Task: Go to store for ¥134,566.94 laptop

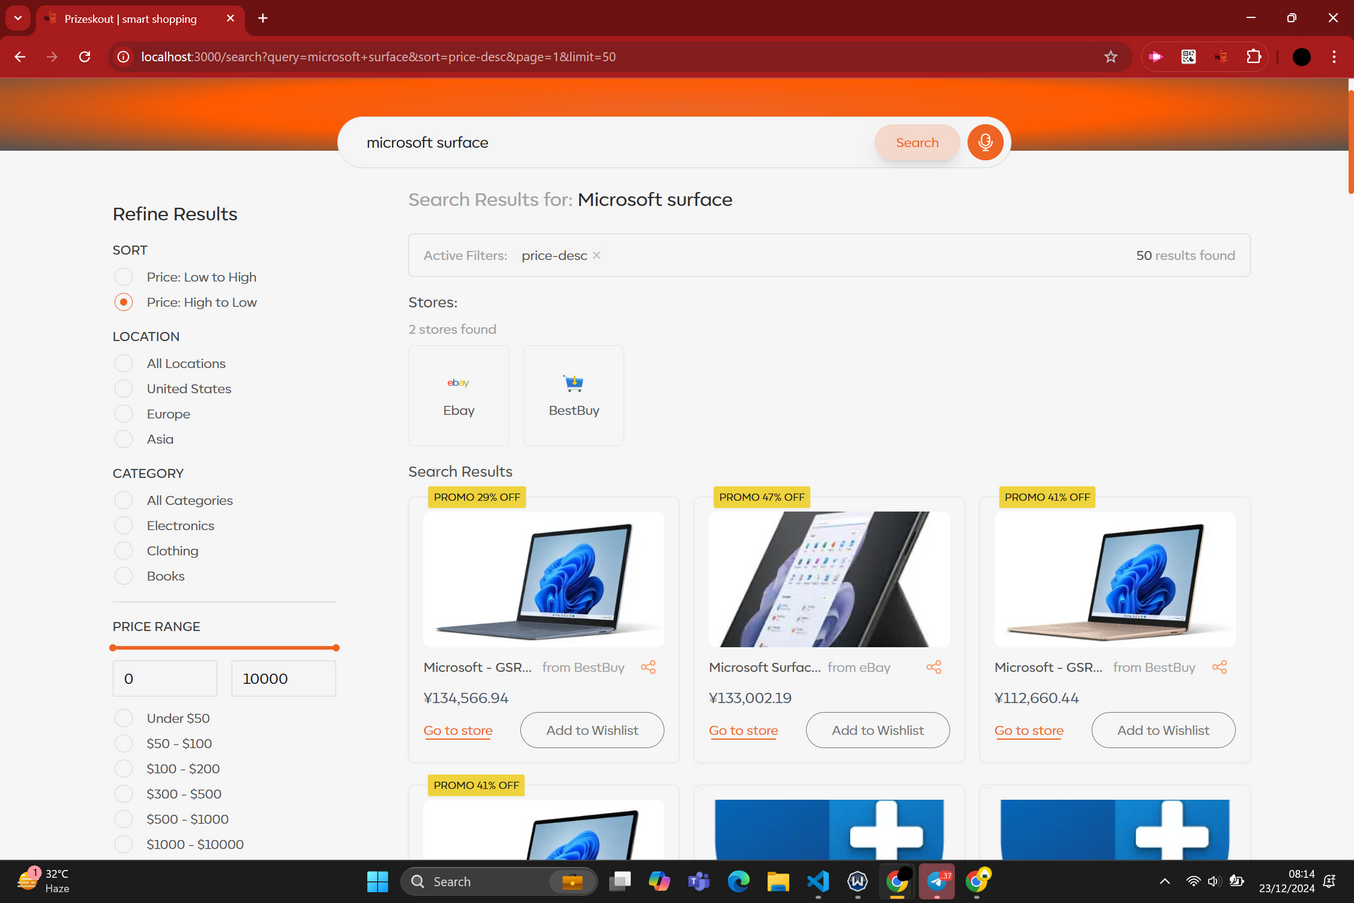Action: (458, 731)
